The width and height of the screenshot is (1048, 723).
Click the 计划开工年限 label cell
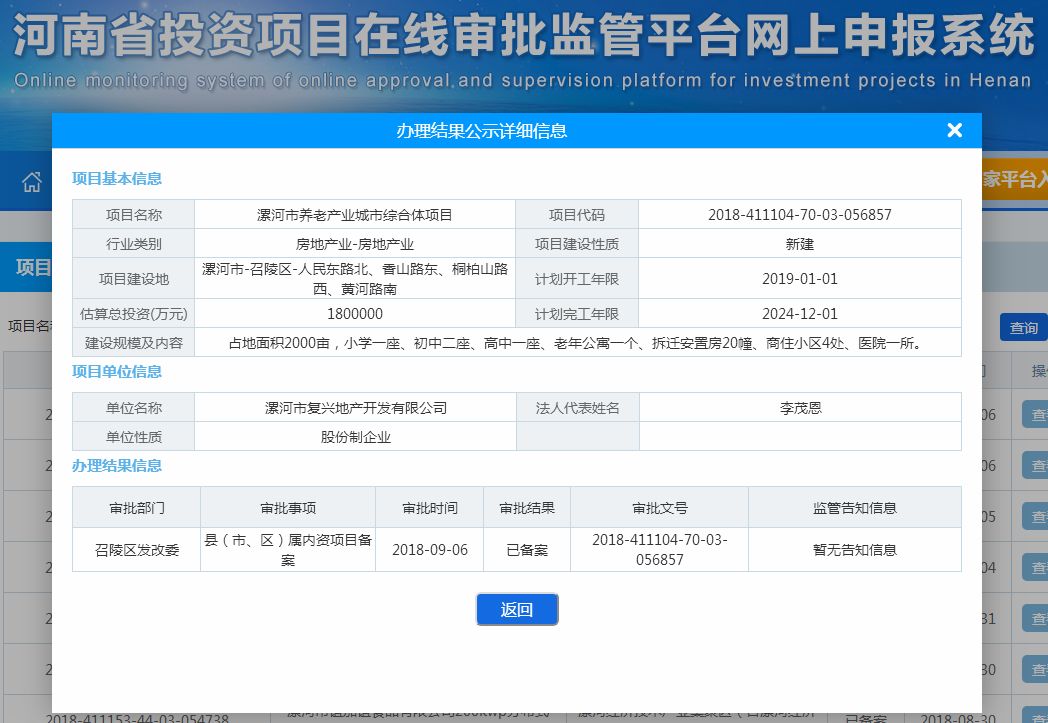tap(577, 279)
